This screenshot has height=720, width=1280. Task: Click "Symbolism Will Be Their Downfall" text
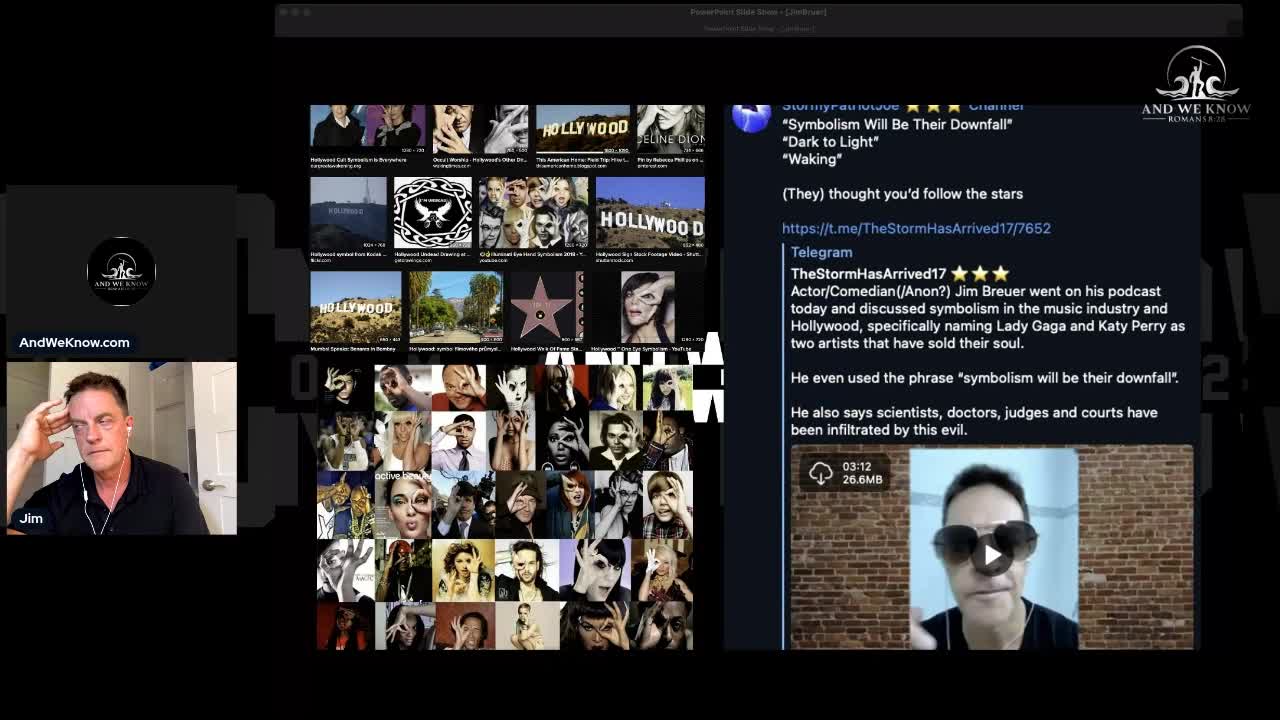click(x=897, y=124)
